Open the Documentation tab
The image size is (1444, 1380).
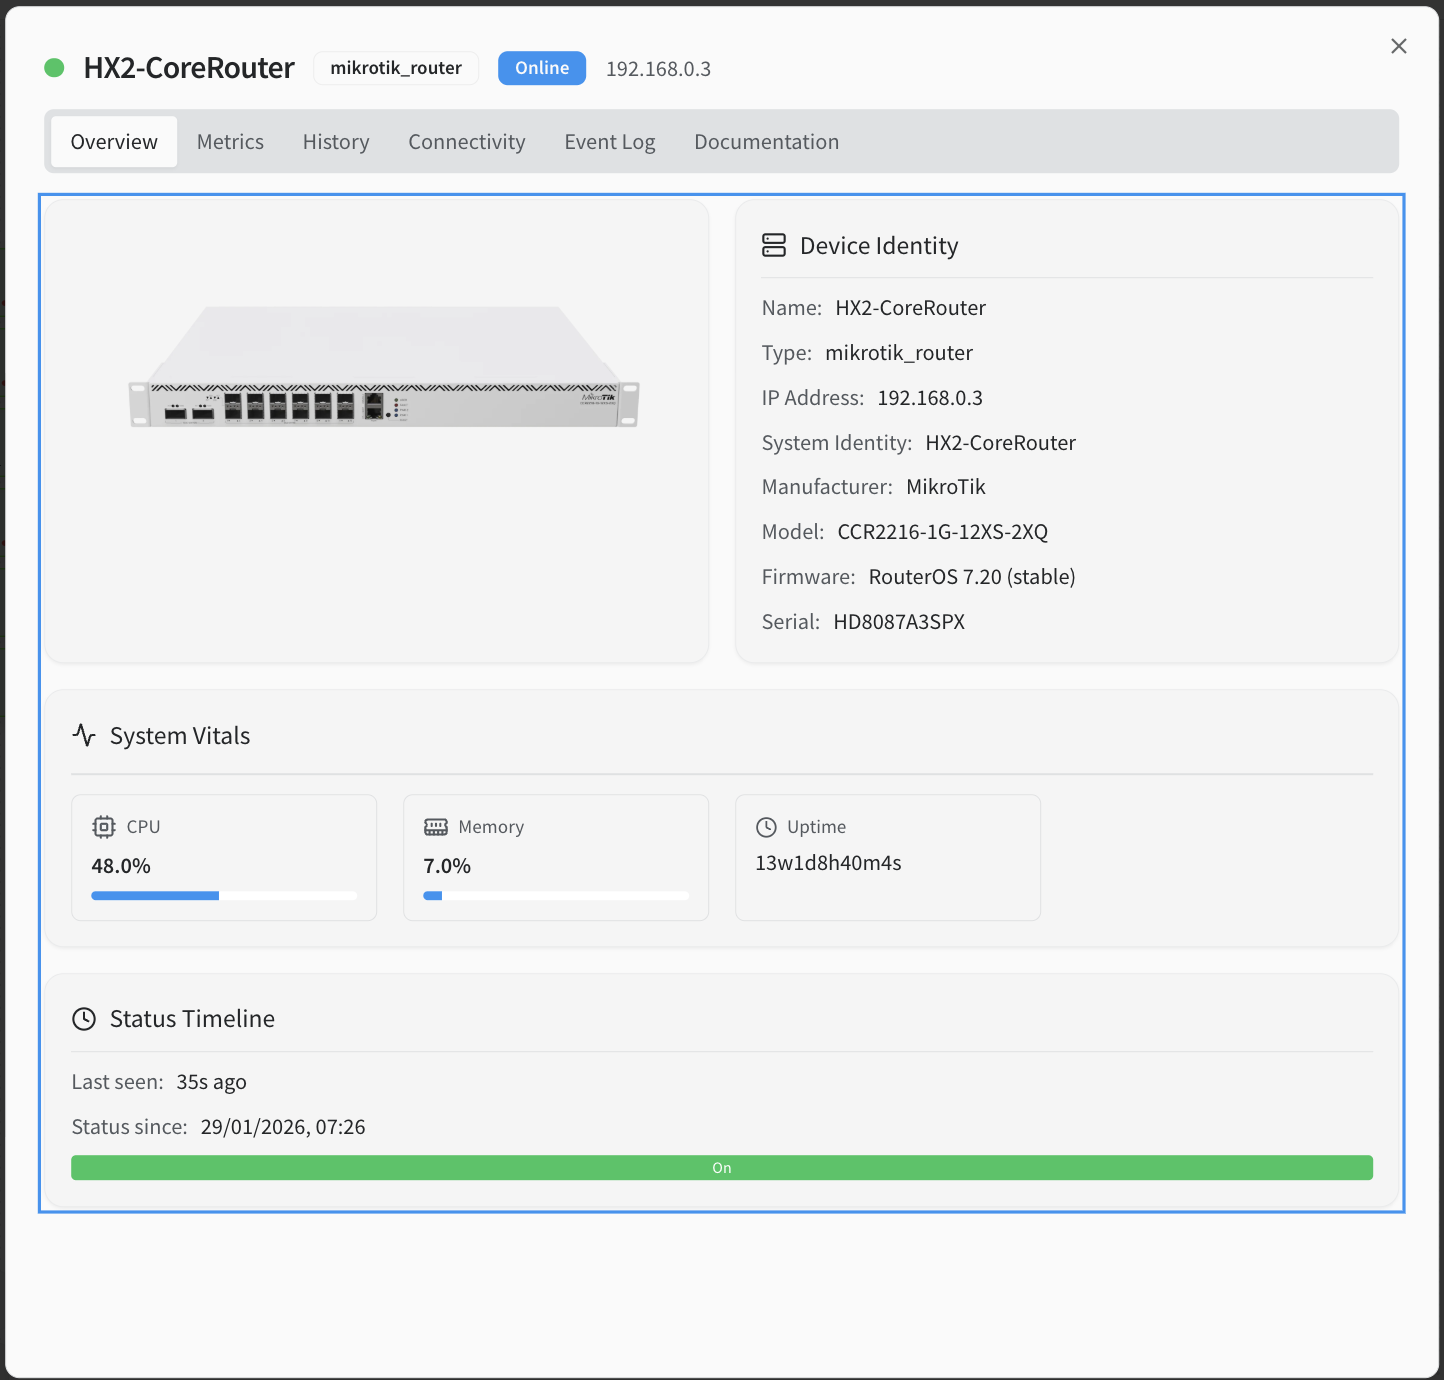coord(766,142)
